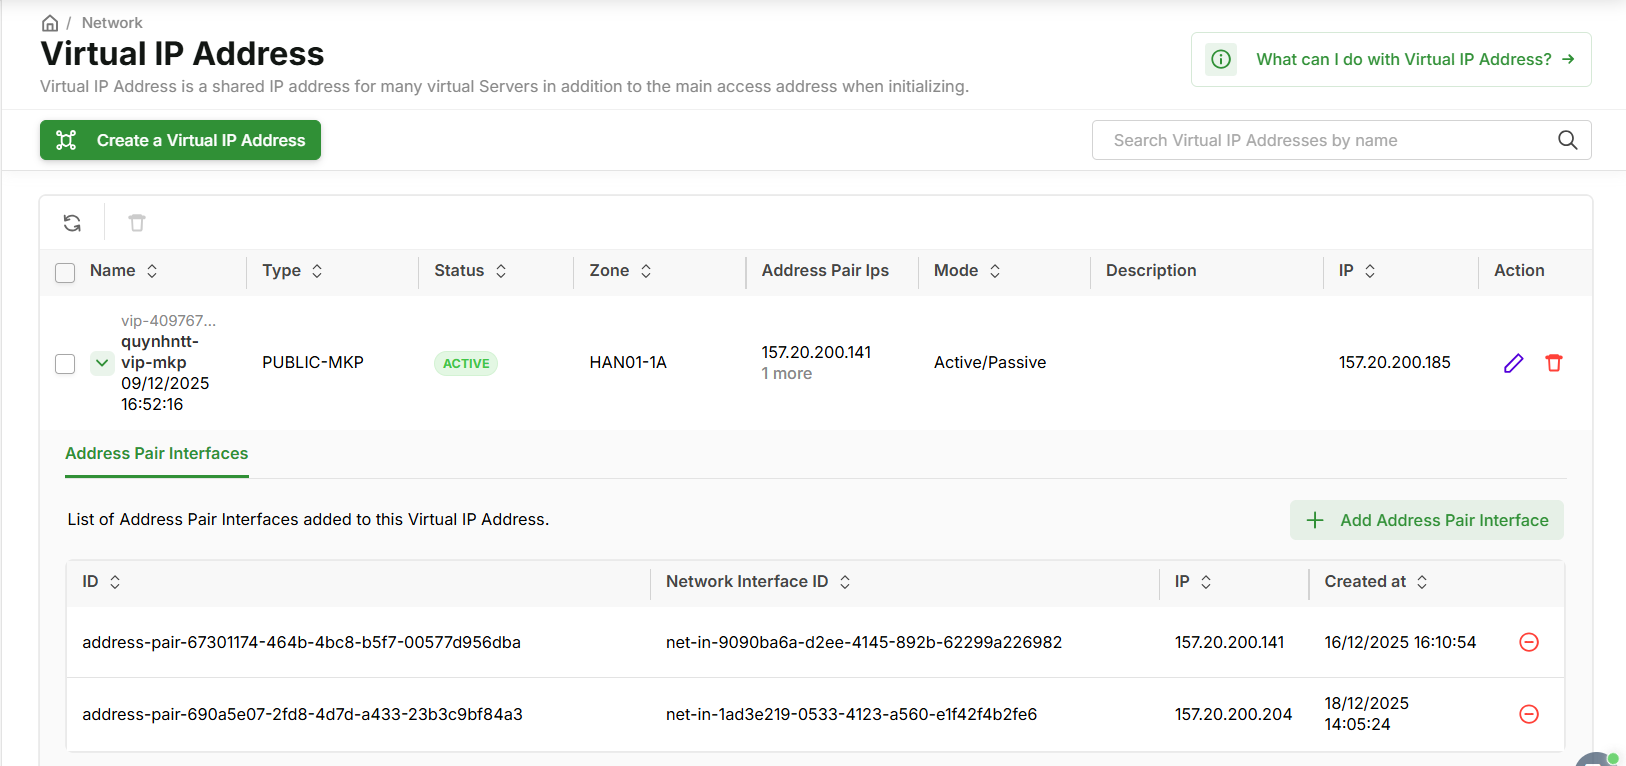Focus the Search Virtual IP Addresses field
Viewport: 1626px width, 766px height.
point(1320,141)
